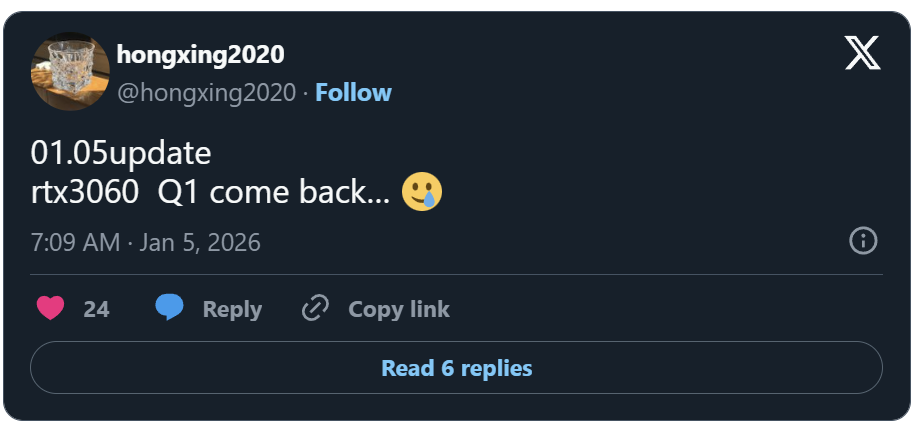The image size is (919, 424).
Task: Click the crying smile emoji in tweet
Action: pyautogui.click(x=422, y=192)
